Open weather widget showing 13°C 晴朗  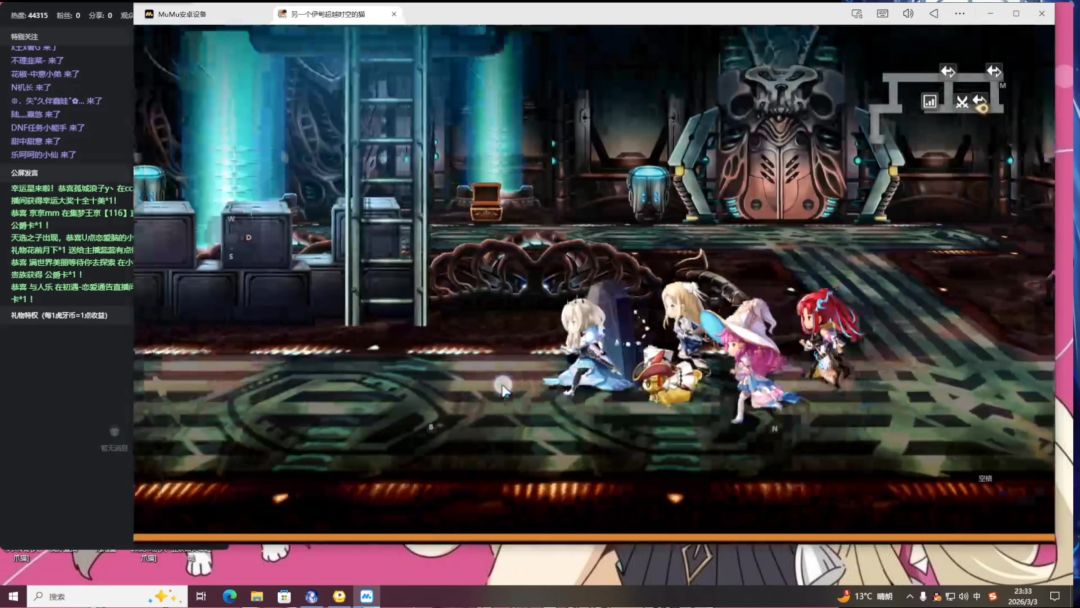click(x=865, y=596)
